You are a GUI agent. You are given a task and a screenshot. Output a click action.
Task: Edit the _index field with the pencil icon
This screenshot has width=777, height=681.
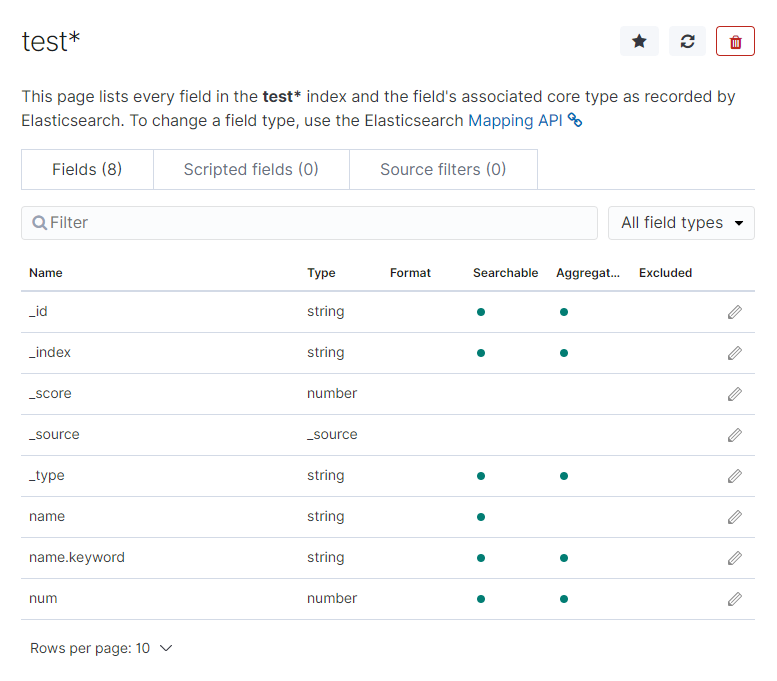735,353
